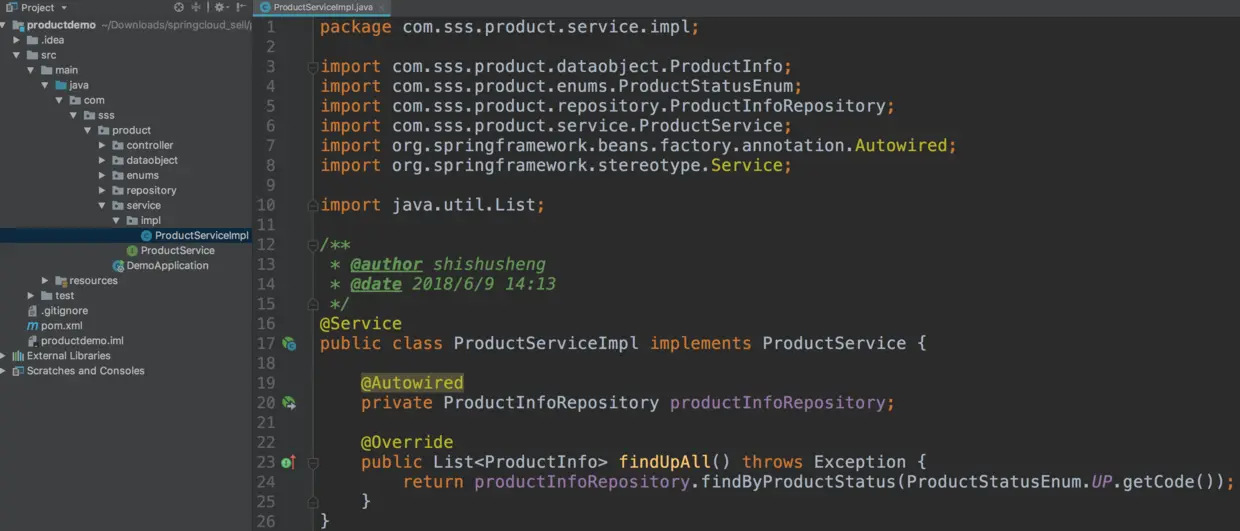Close the ProductServiceImpl.java tab
1240x531 pixels.
[x=382, y=7]
